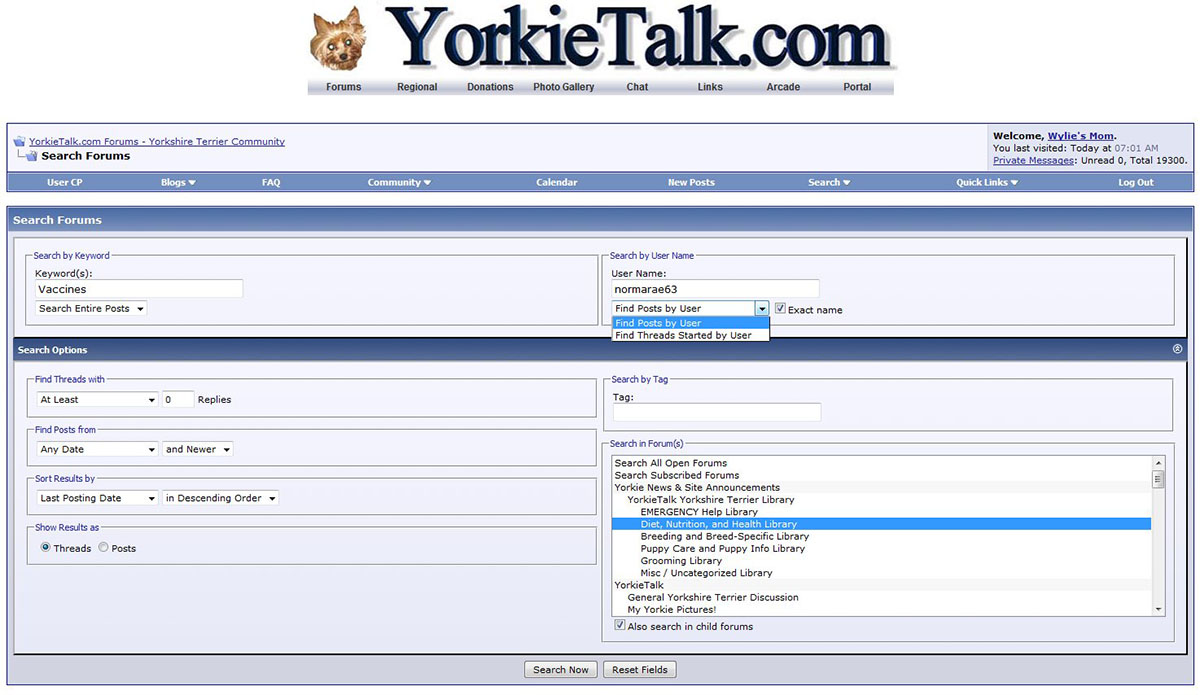Click the Tag input field

tap(717, 412)
